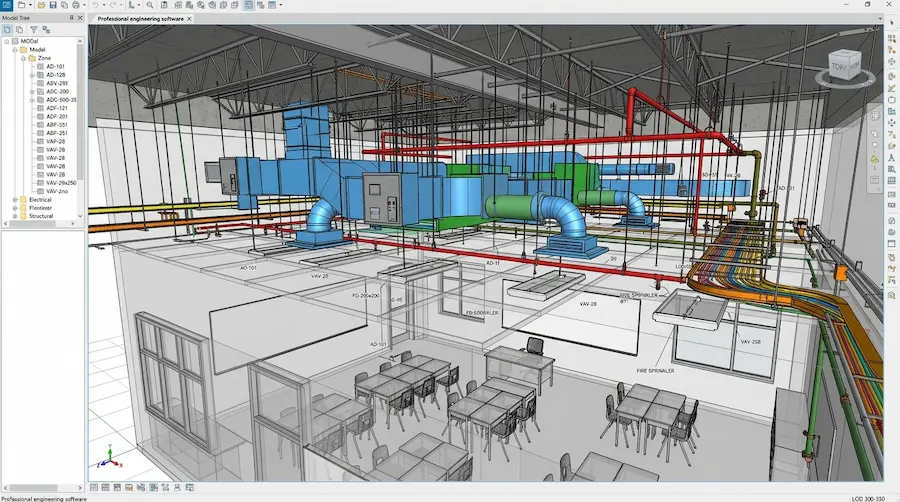Click the TOP face of the view cube
This screenshot has width=900, height=502.
(x=839, y=67)
